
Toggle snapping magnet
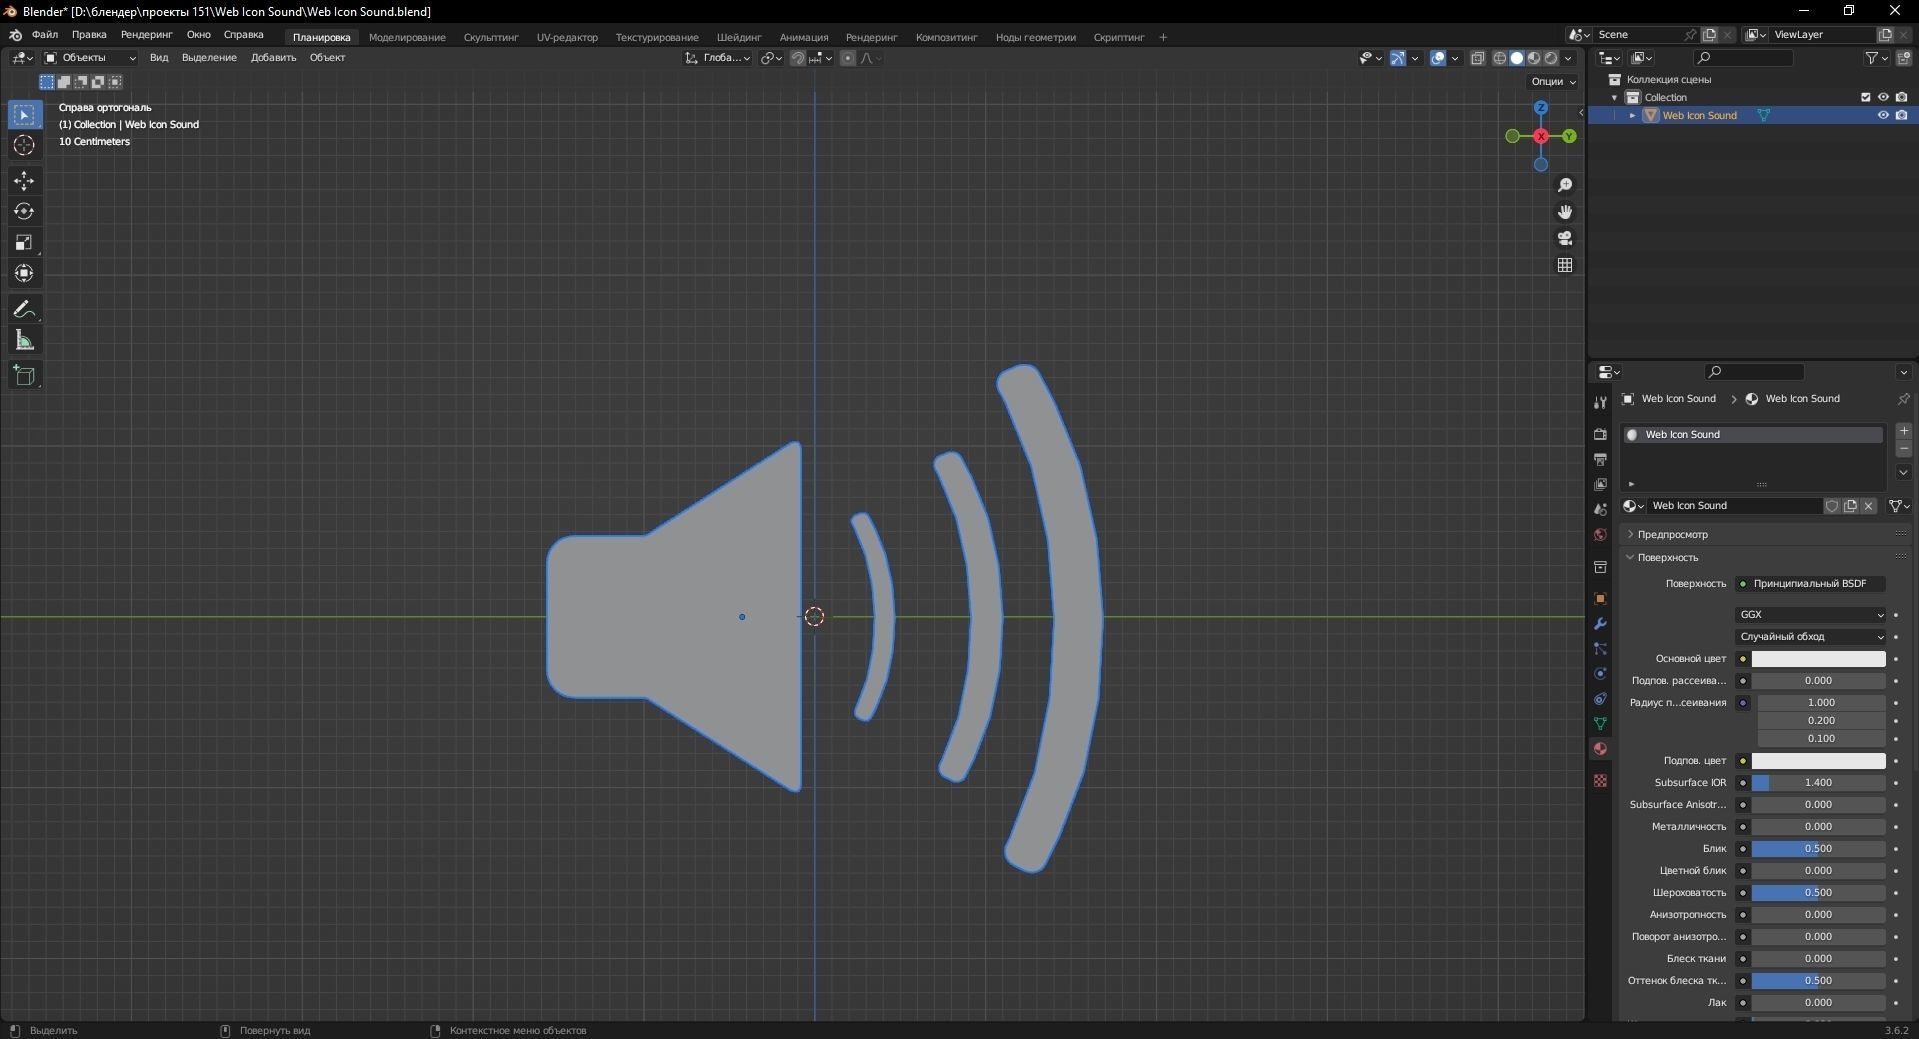tap(797, 58)
